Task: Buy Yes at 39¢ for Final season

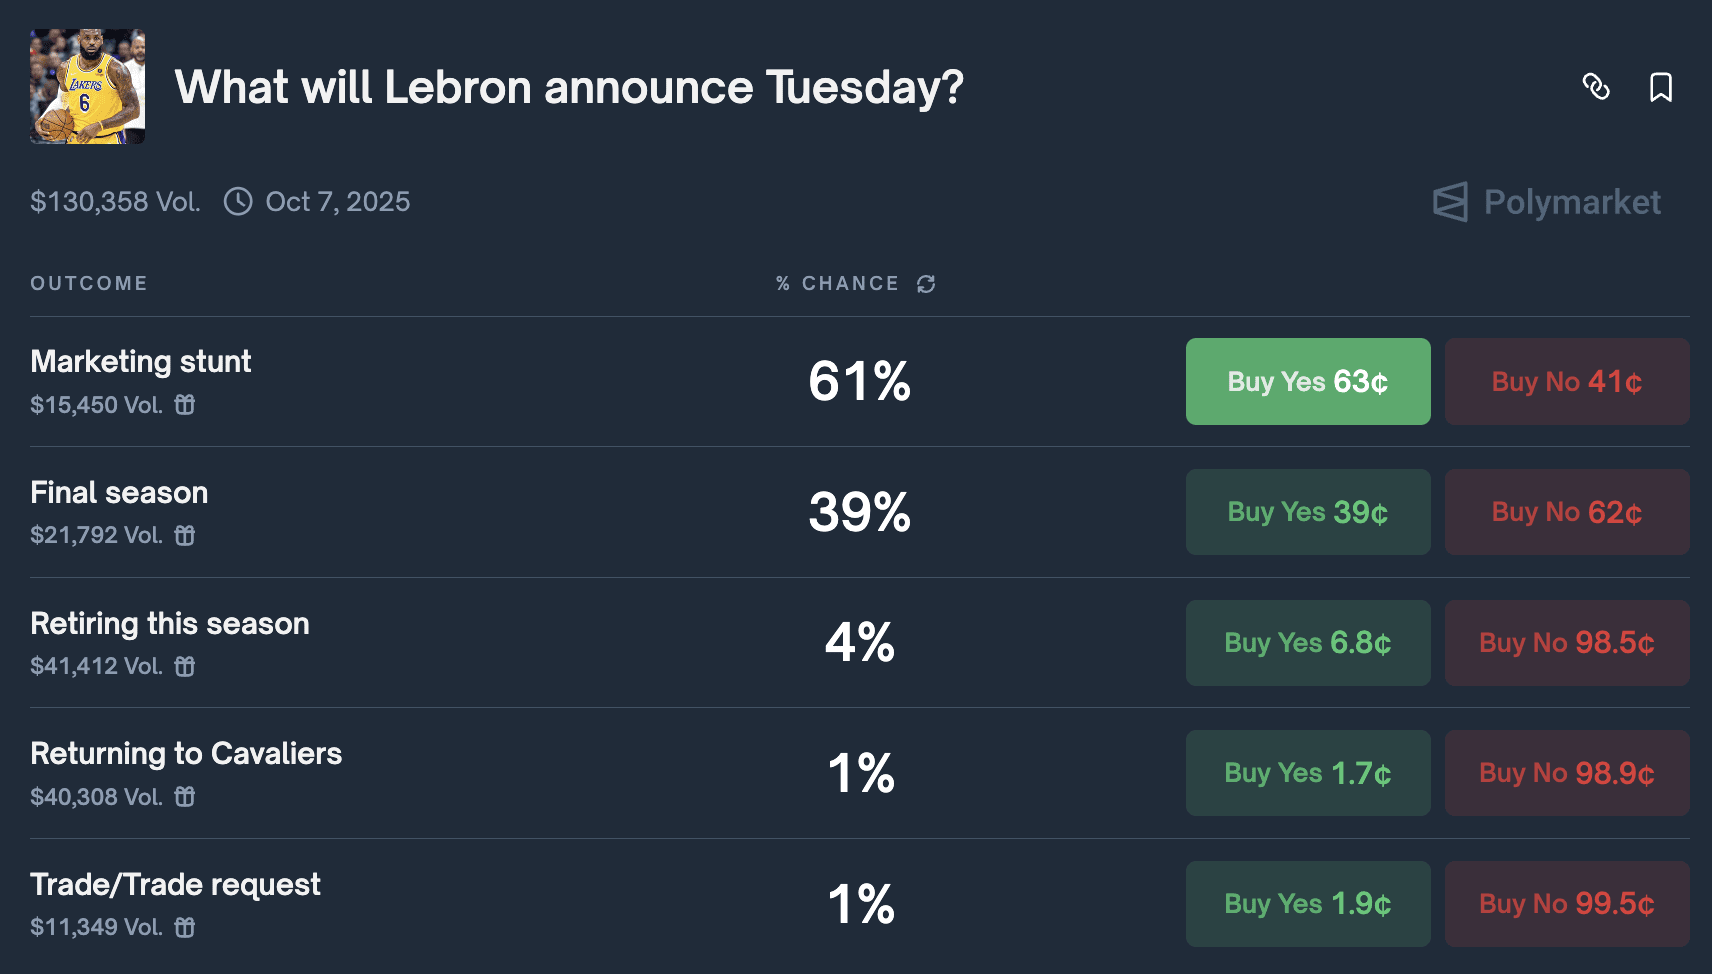Action: (x=1307, y=512)
